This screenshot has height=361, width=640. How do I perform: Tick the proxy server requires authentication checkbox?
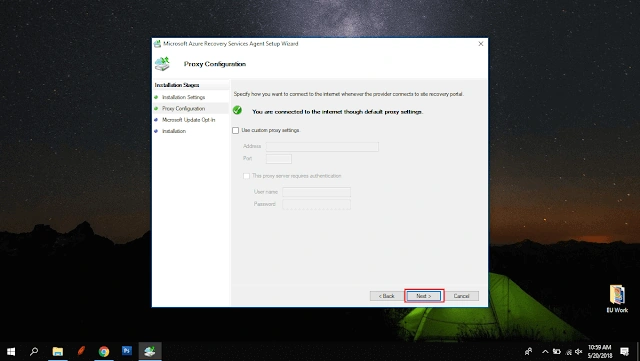(246, 176)
